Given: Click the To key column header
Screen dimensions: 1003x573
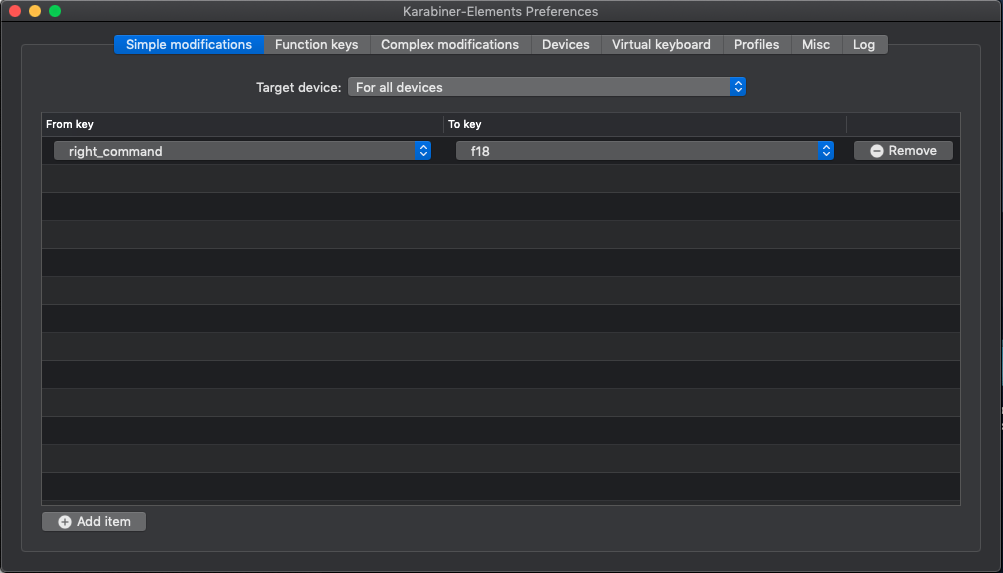Looking at the screenshot, I should point(645,125).
